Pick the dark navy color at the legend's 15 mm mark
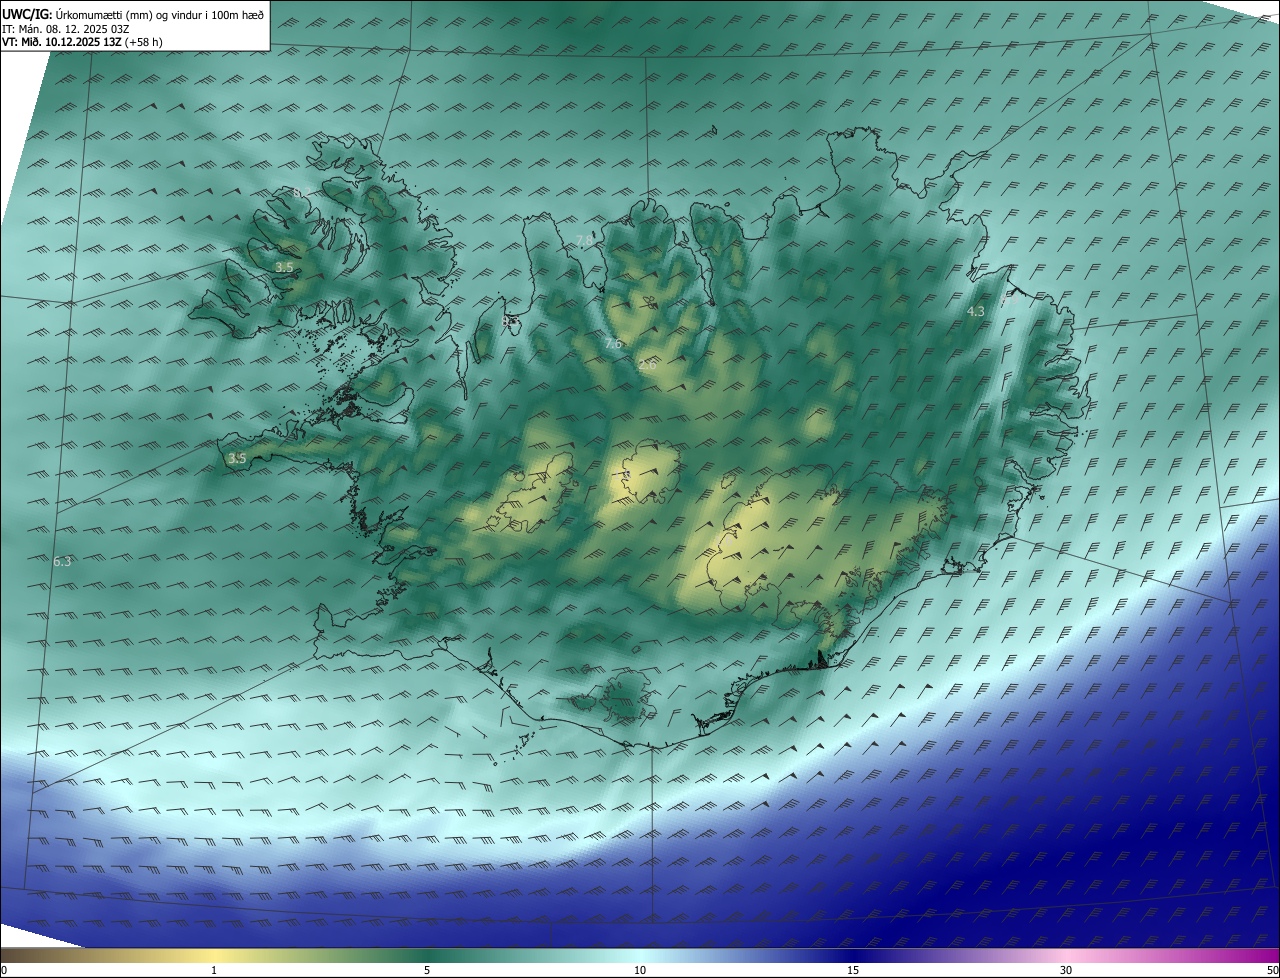This screenshot has width=1280, height=978. click(853, 955)
